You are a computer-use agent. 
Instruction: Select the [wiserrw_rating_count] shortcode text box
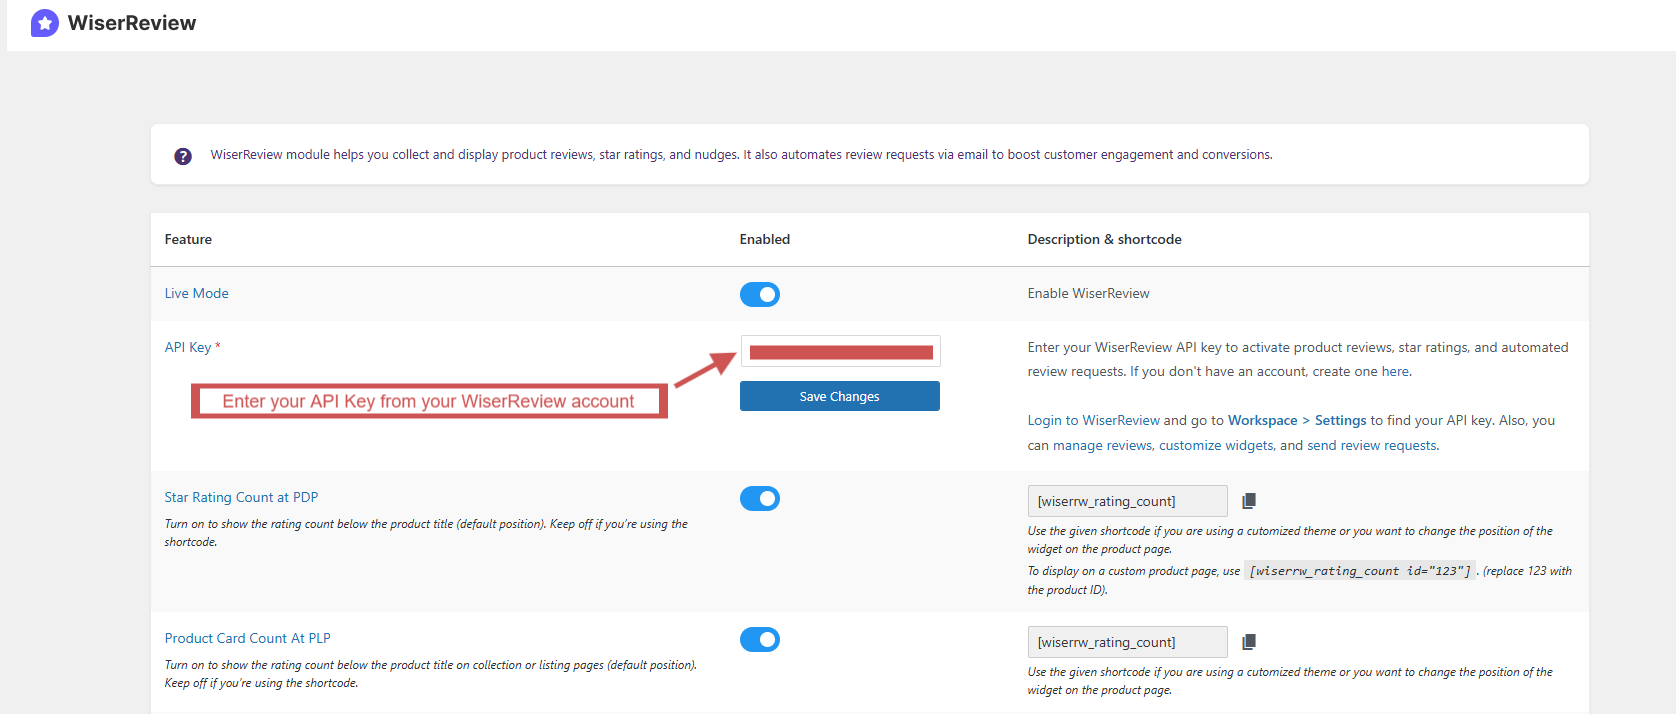(1127, 500)
